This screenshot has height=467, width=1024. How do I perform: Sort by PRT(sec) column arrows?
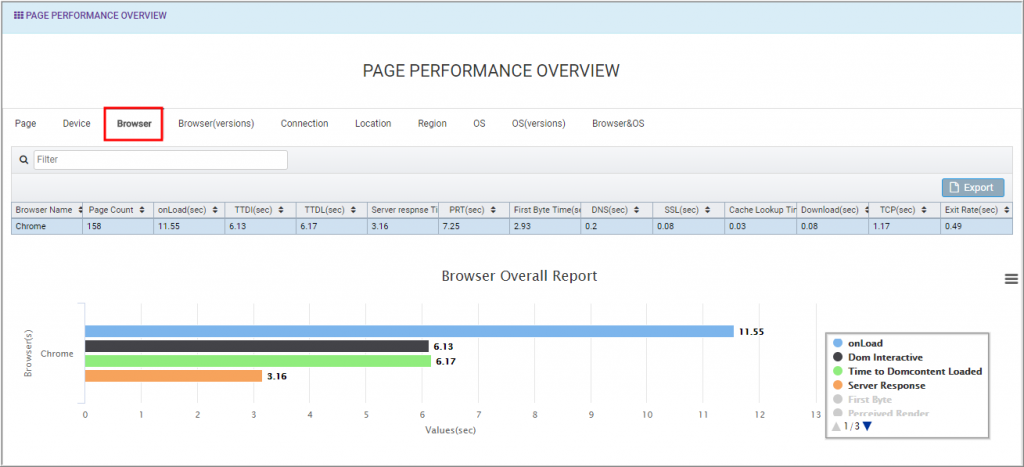point(492,210)
